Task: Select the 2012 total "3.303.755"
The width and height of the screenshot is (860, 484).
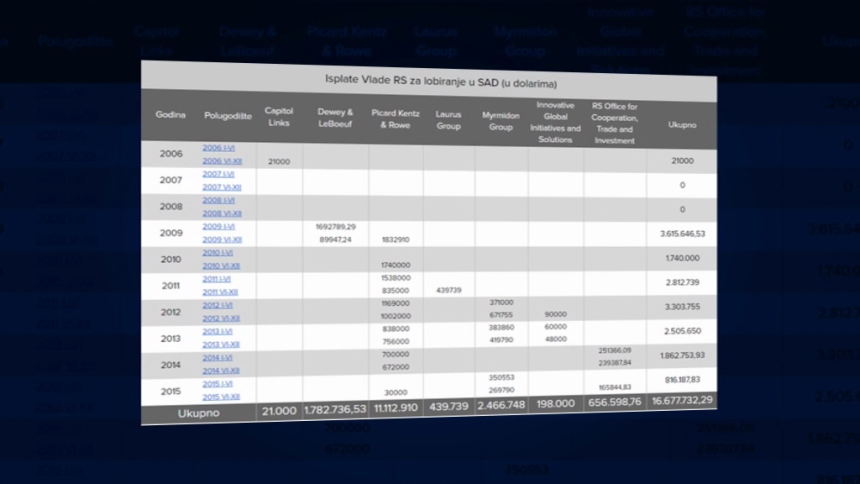Action: pyautogui.click(x=682, y=307)
